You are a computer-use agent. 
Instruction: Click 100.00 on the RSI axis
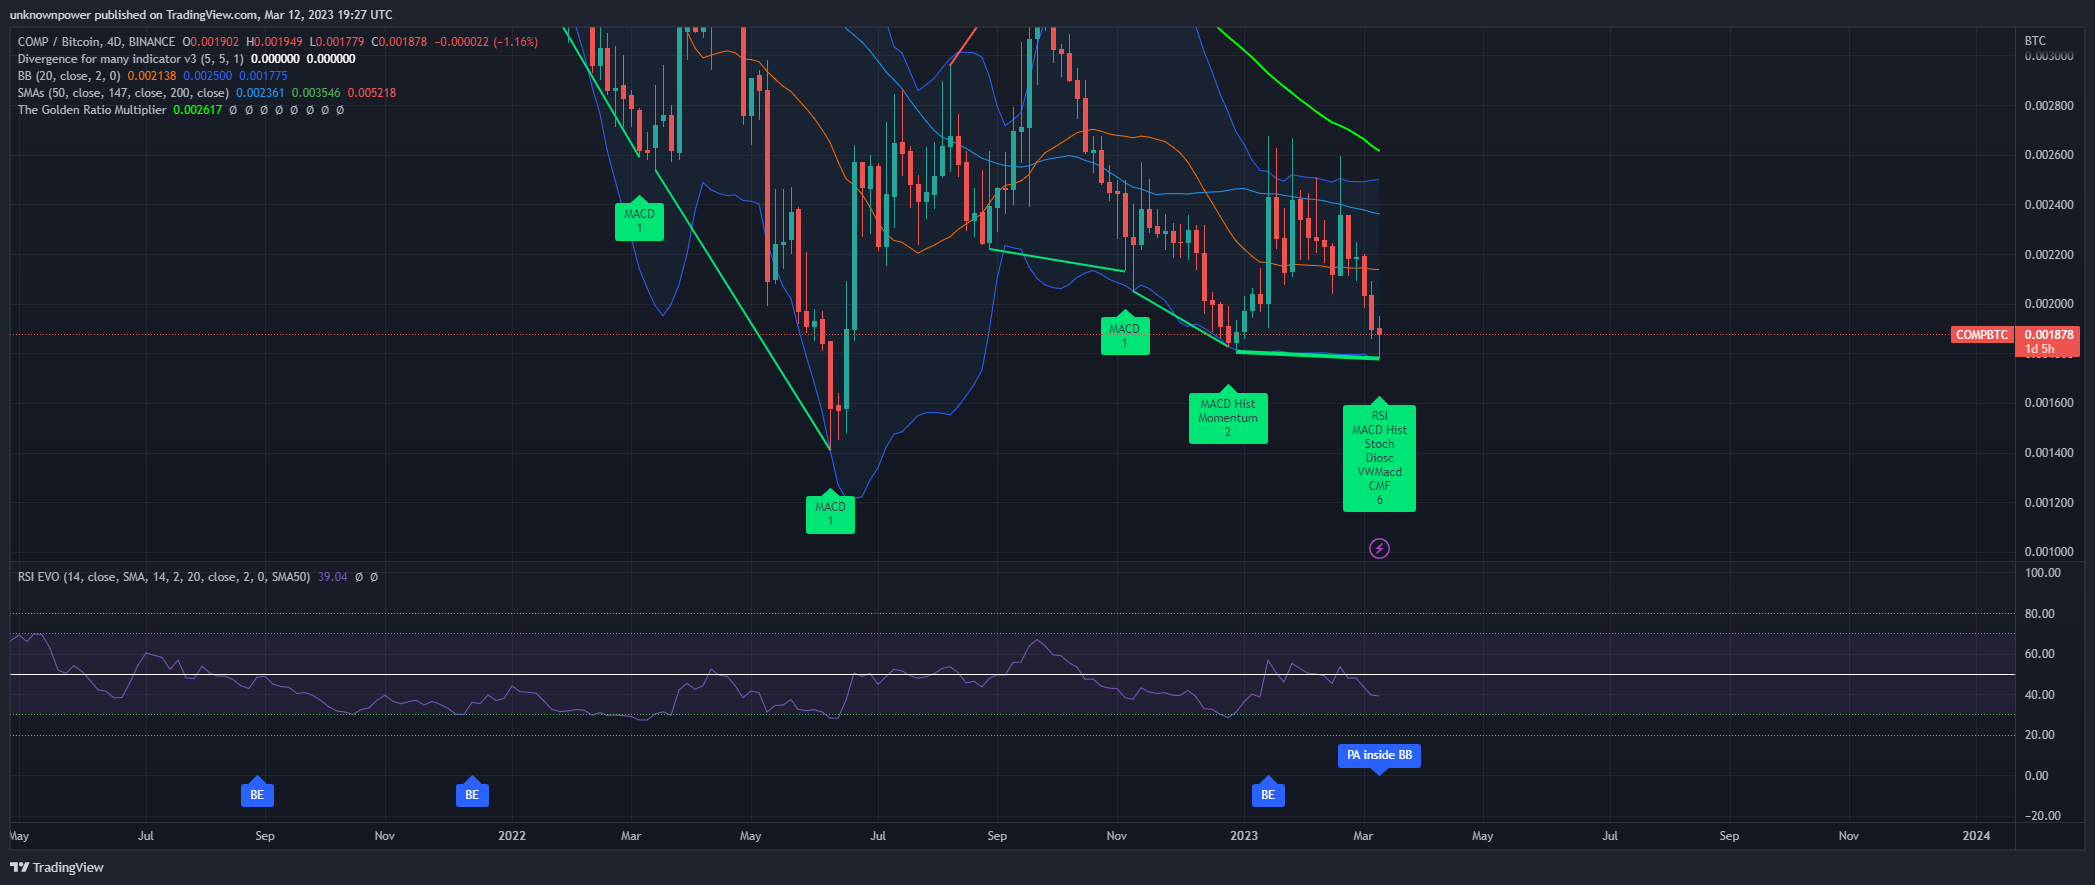2042,573
